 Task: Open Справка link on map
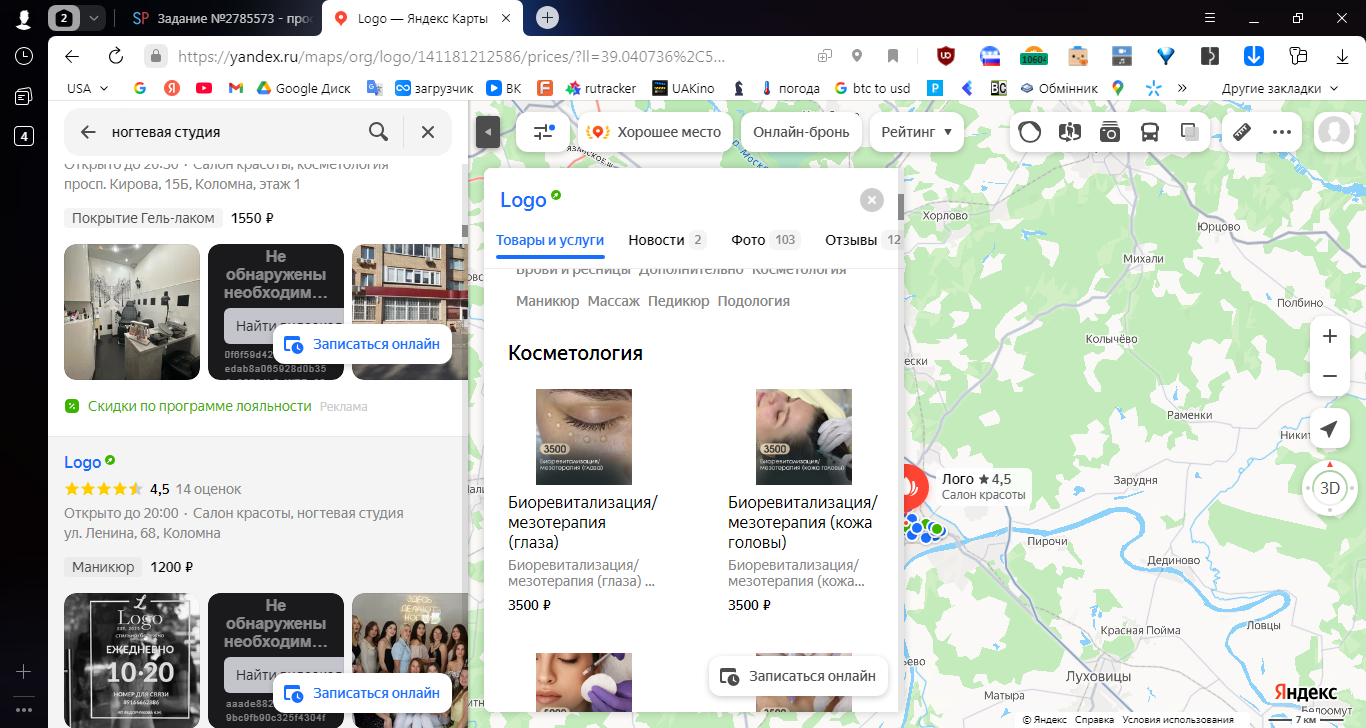1095,720
